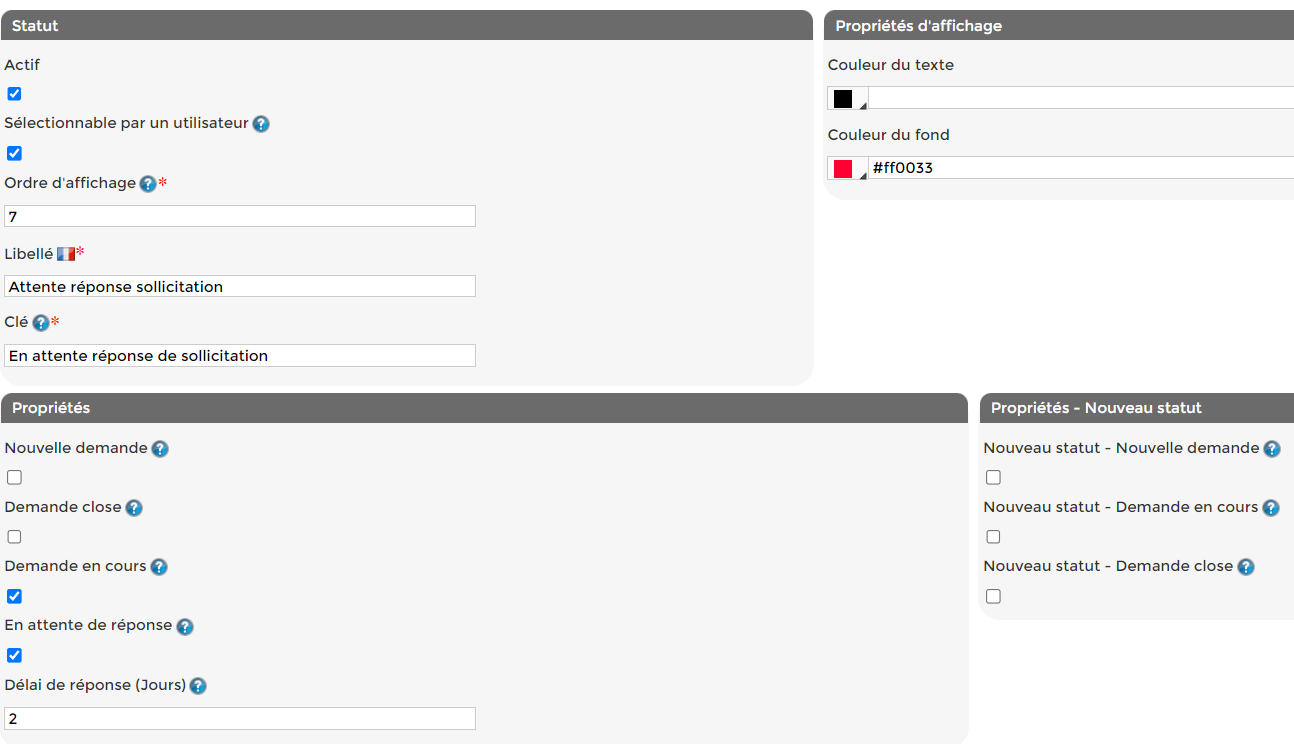Click the French flag icon beside Libellé
The image size is (1294, 744).
(66, 254)
